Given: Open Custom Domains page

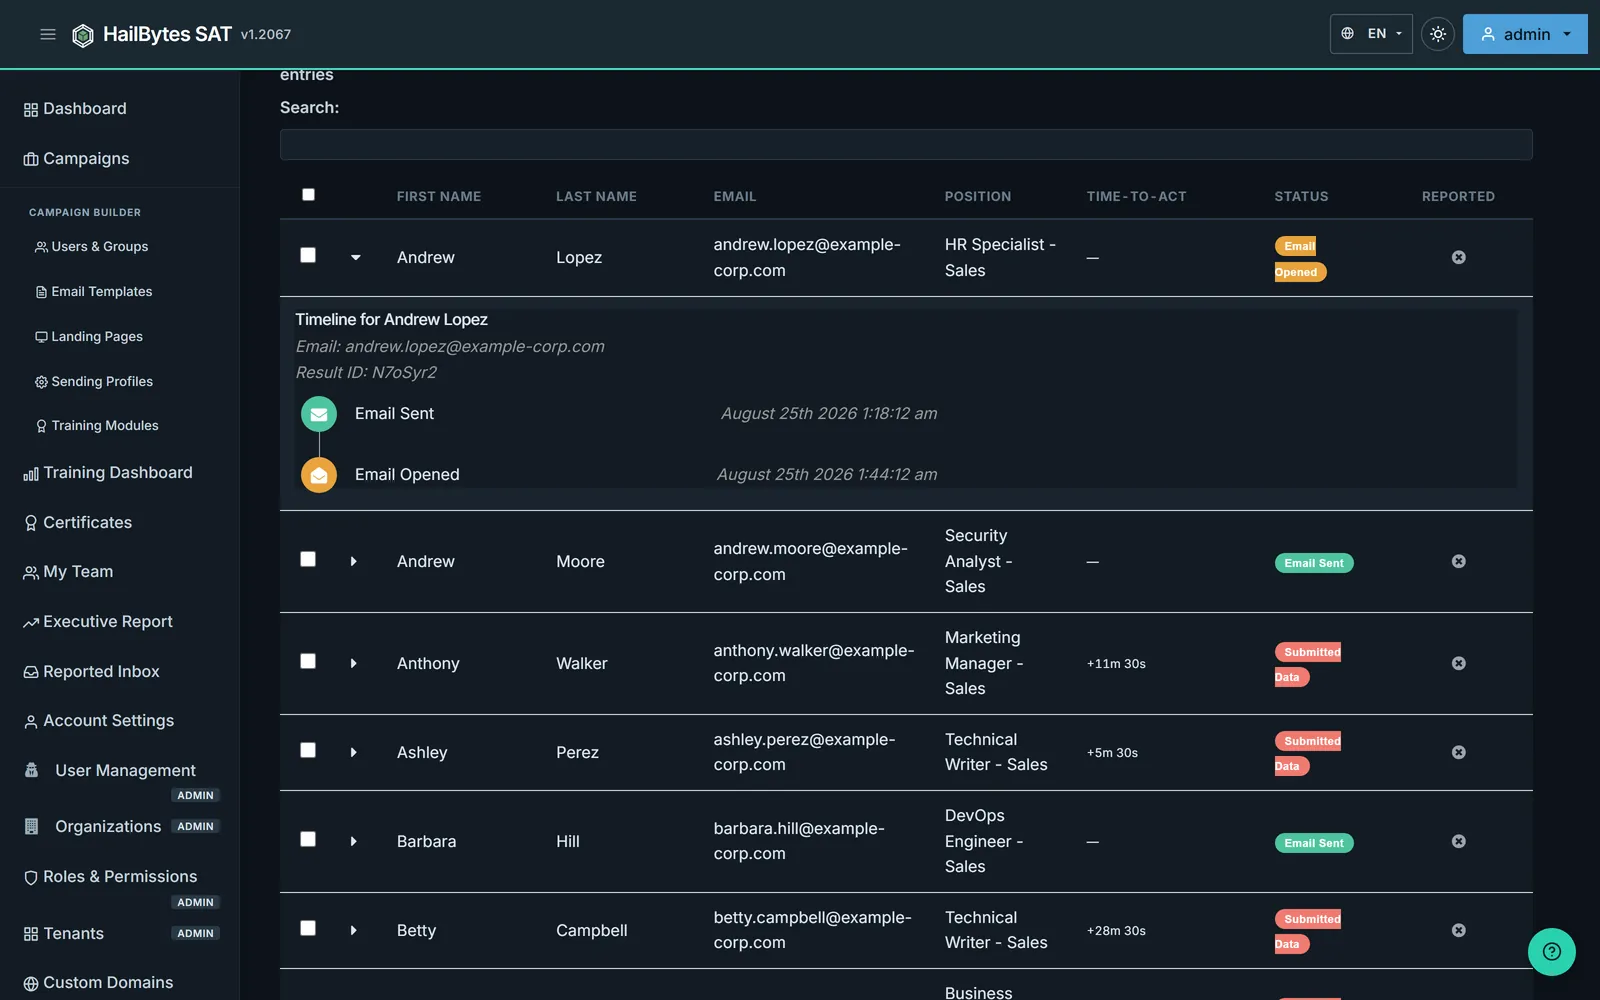Looking at the screenshot, I should (98, 983).
